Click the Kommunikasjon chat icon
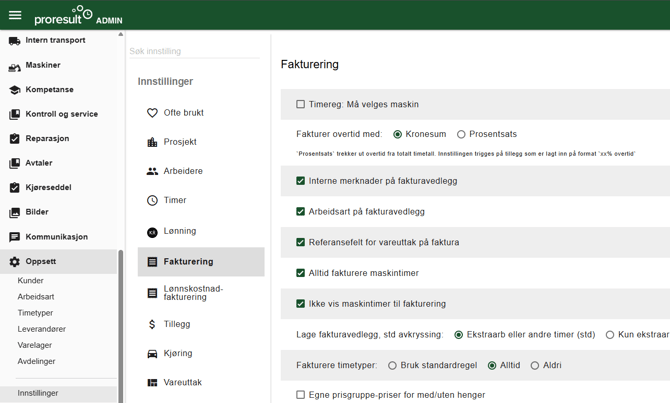This screenshot has width=670, height=403. [15, 237]
